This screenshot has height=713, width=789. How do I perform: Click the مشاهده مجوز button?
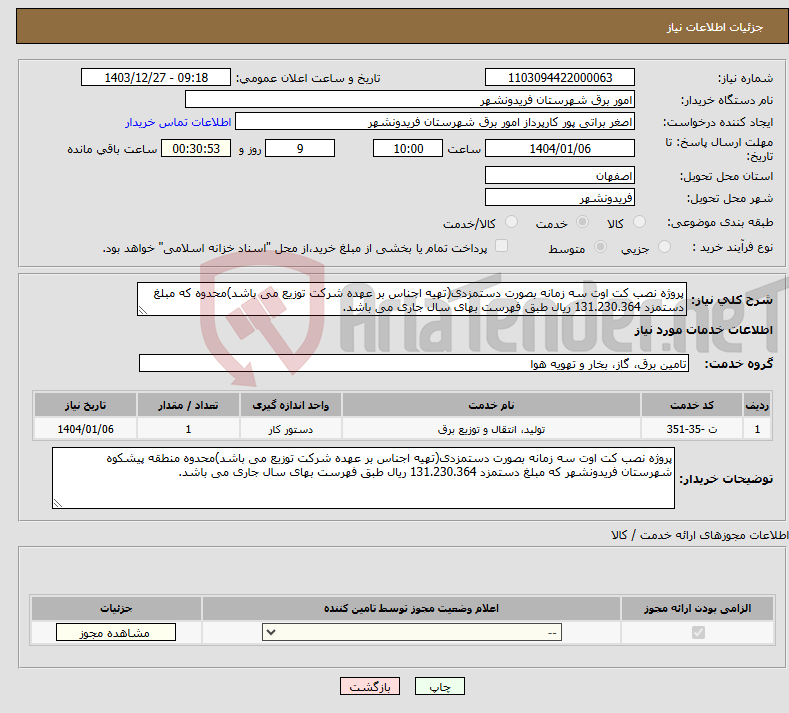(x=116, y=632)
